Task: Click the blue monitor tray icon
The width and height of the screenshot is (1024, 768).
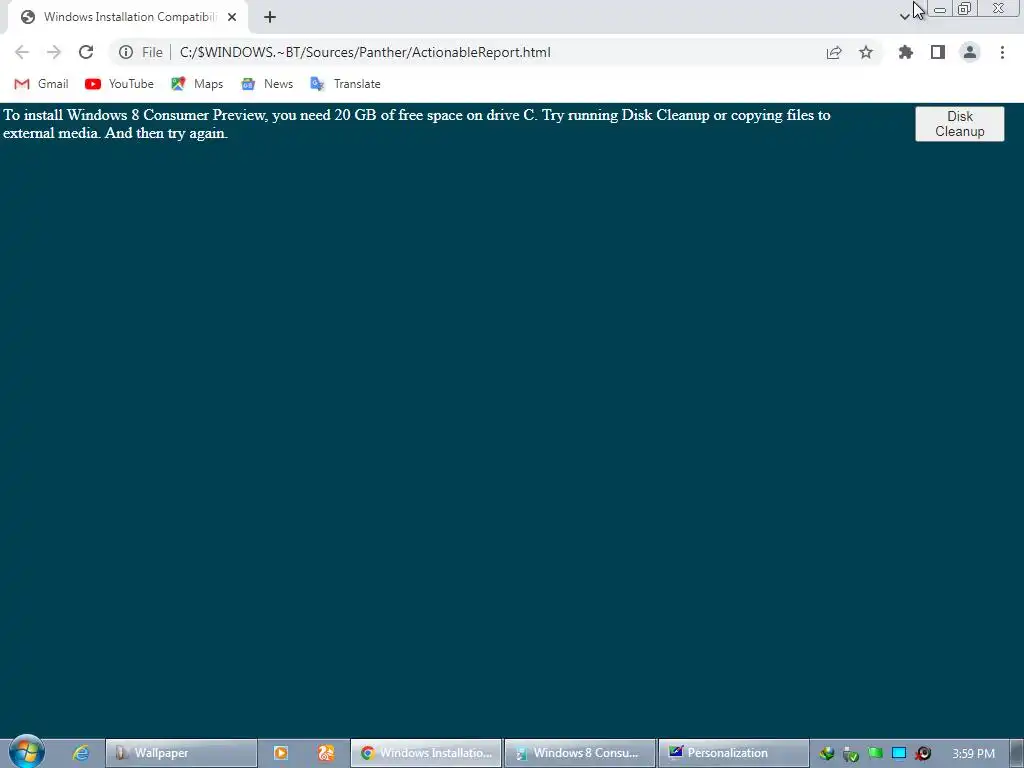Action: click(899, 754)
